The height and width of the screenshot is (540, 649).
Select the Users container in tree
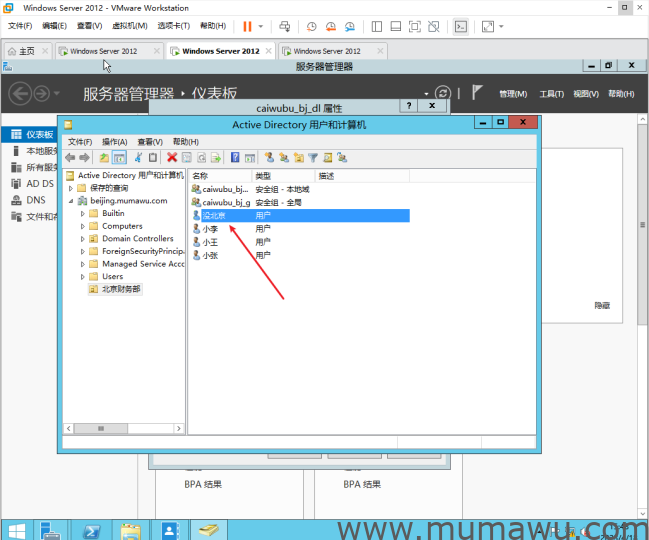[x=112, y=277]
